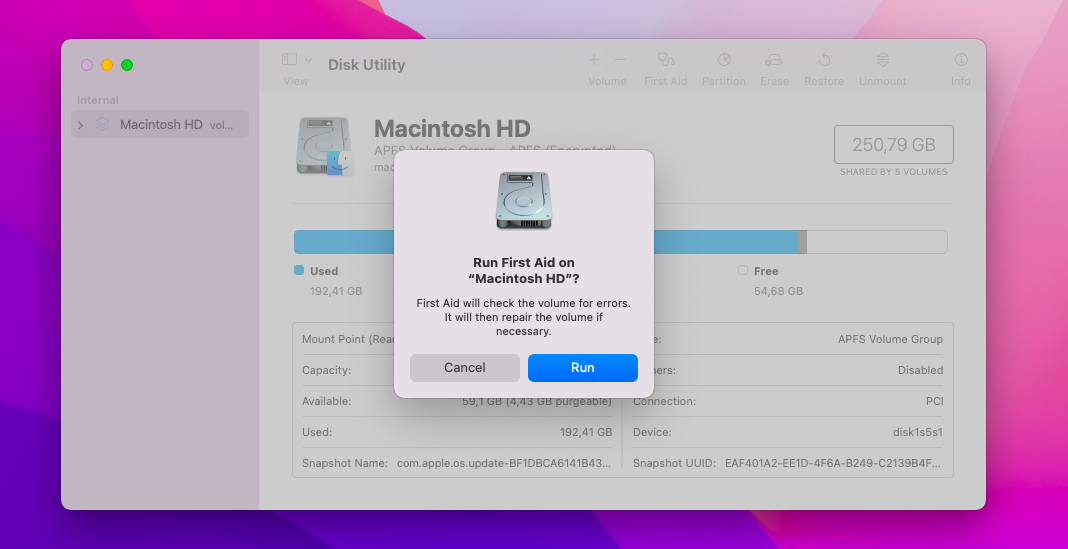Remove a volume with the minus icon
The height and width of the screenshot is (549, 1068).
[620, 60]
